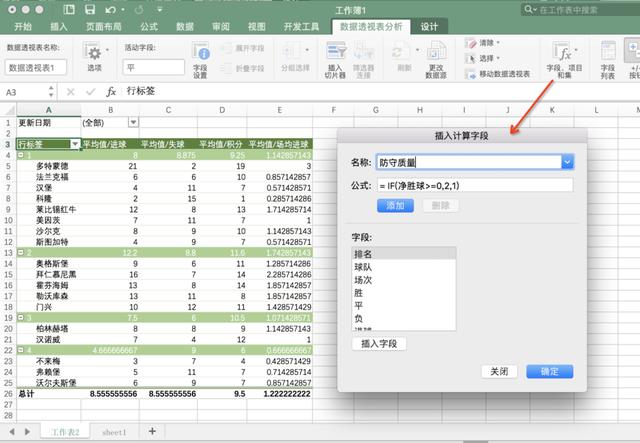Open the sheet1 sheet tab
The height and width of the screenshot is (443, 640).
[x=114, y=432]
